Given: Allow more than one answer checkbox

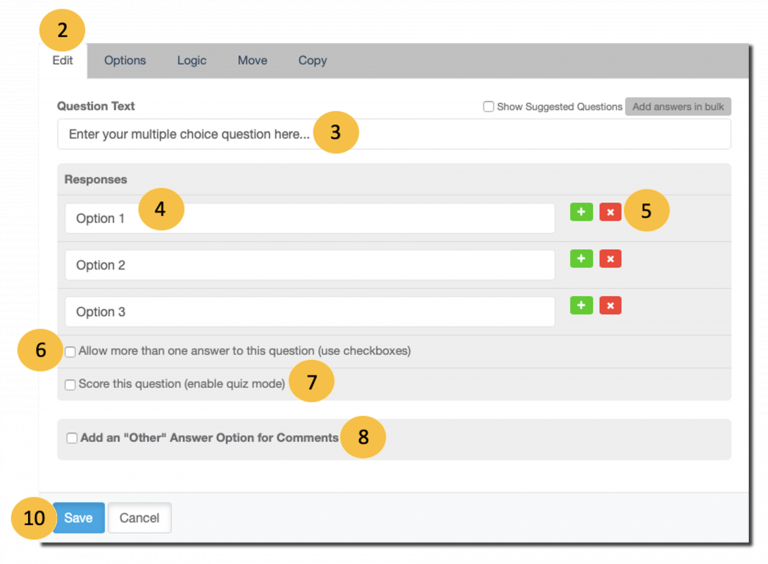Looking at the screenshot, I should coord(70,352).
